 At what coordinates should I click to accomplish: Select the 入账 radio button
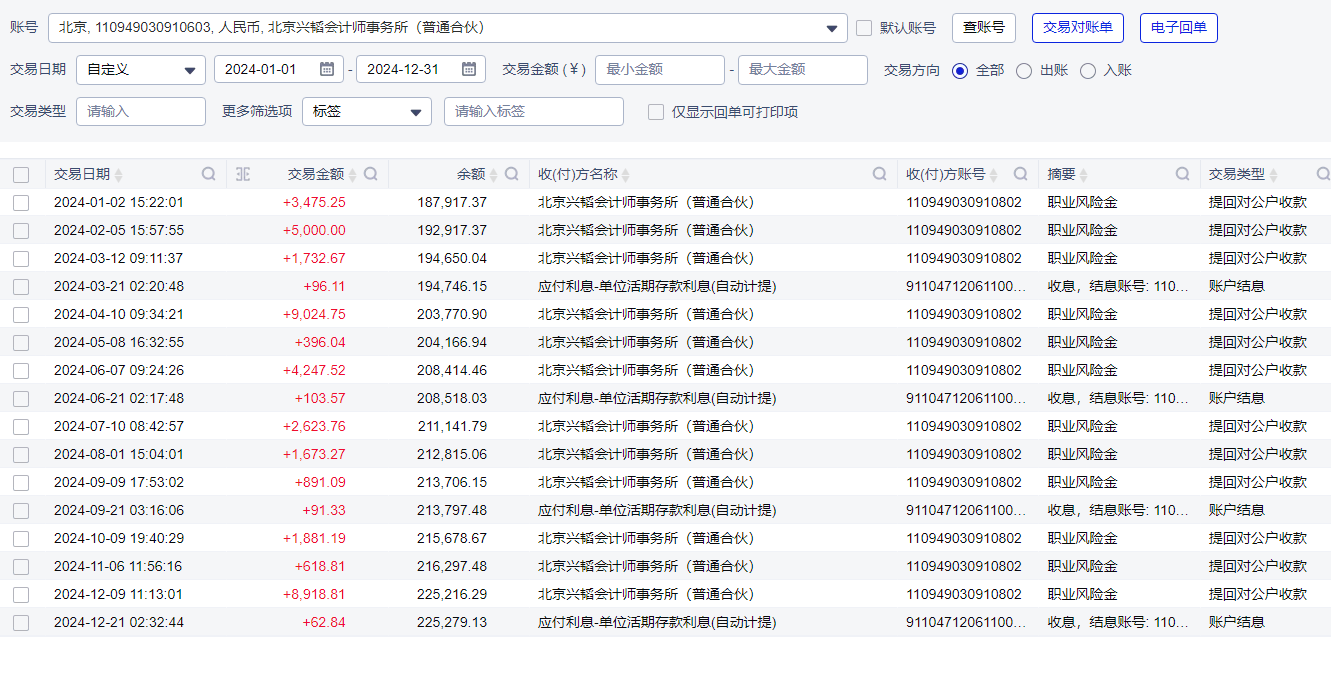click(x=1088, y=70)
